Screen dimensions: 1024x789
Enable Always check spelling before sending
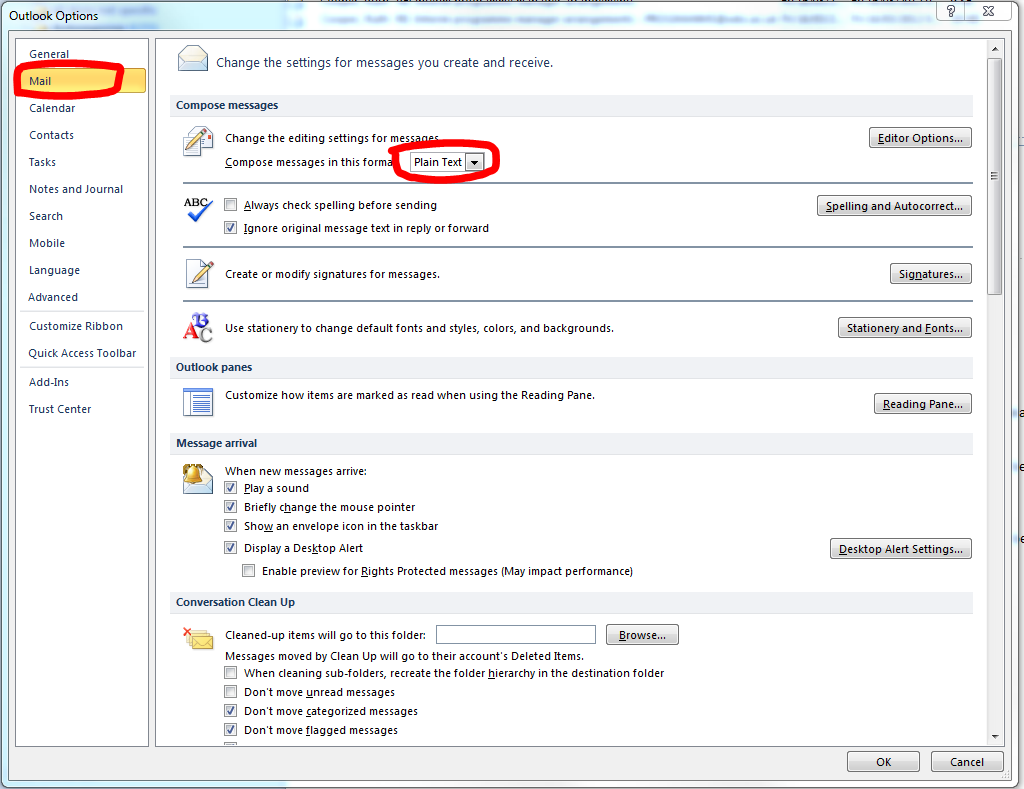tap(231, 205)
